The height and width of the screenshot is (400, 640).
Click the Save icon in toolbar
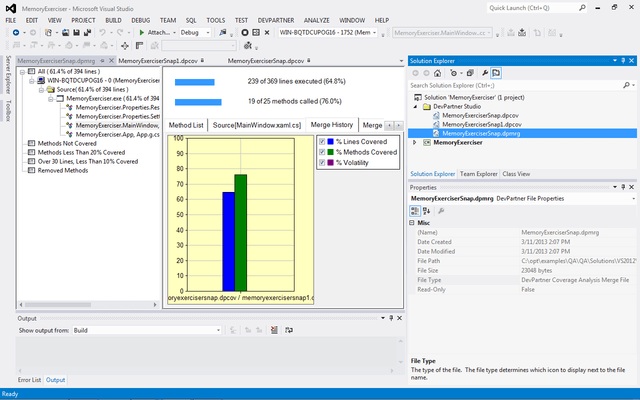pyautogui.click(x=76, y=33)
